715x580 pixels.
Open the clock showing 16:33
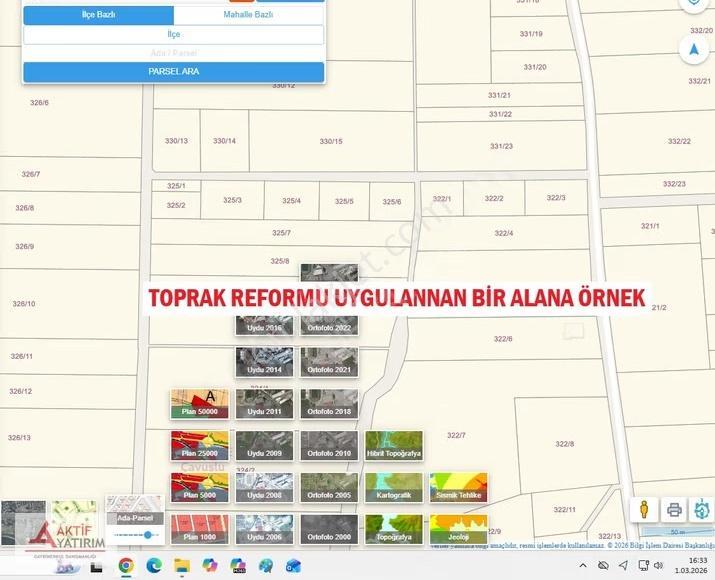[691, 565]
